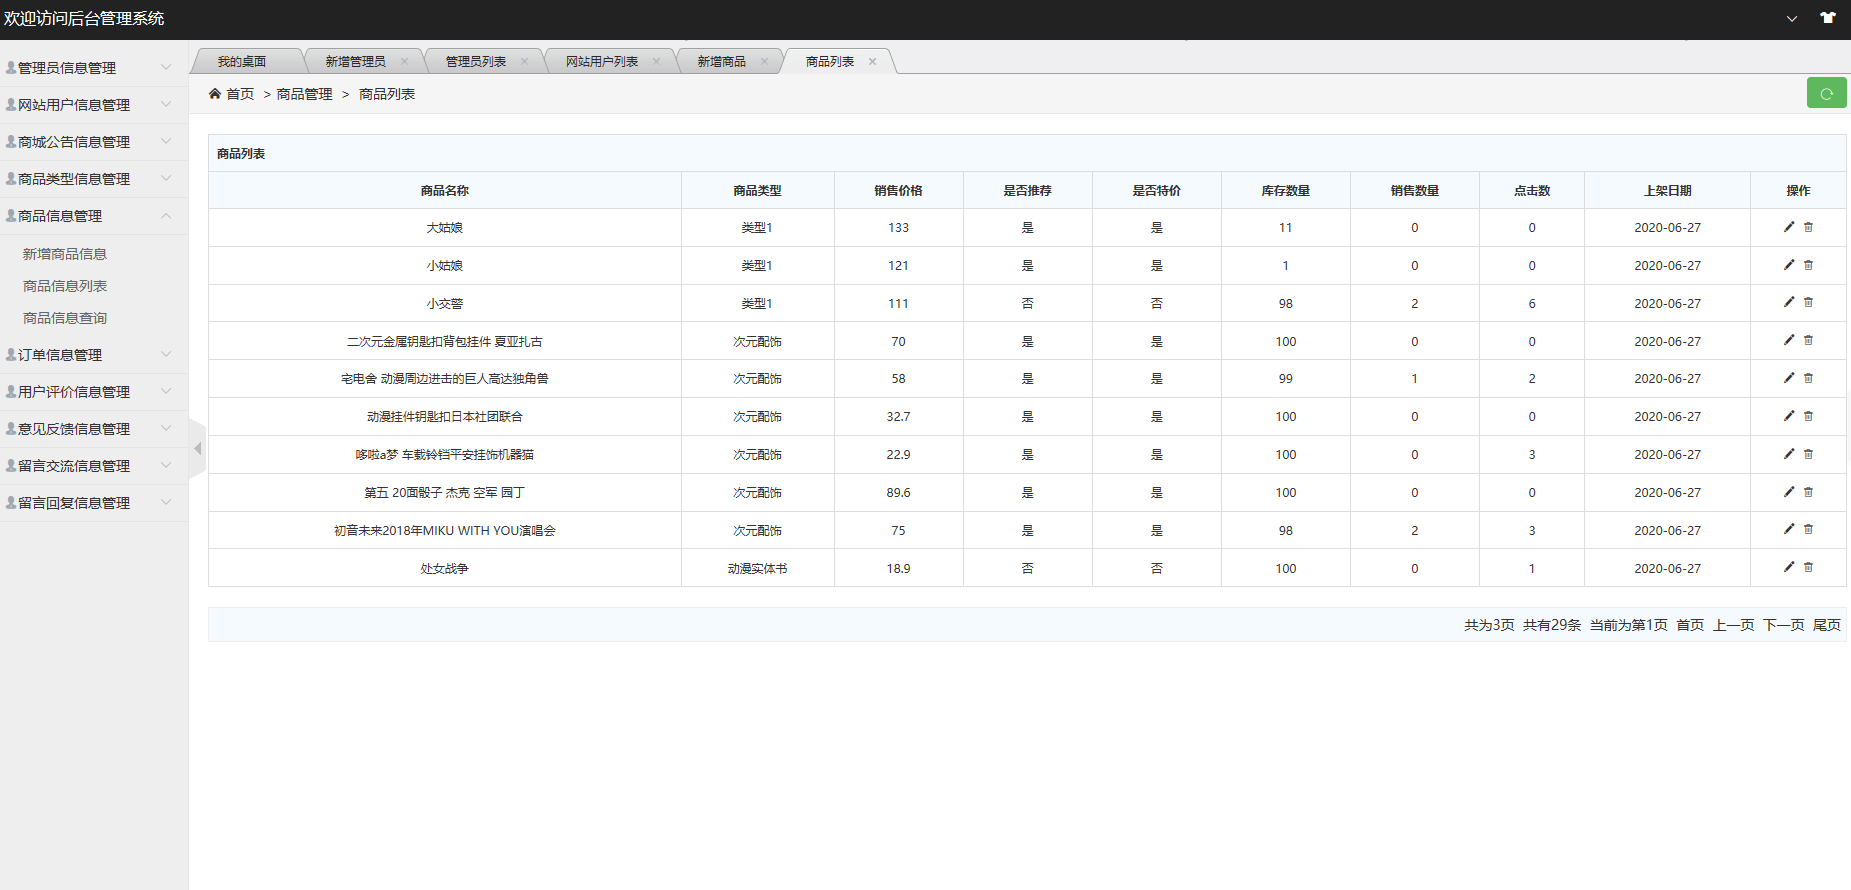Delete the 初音未来2018年MIKU product row
This screenshot has width=1851, height=890.
(1808, 529)
